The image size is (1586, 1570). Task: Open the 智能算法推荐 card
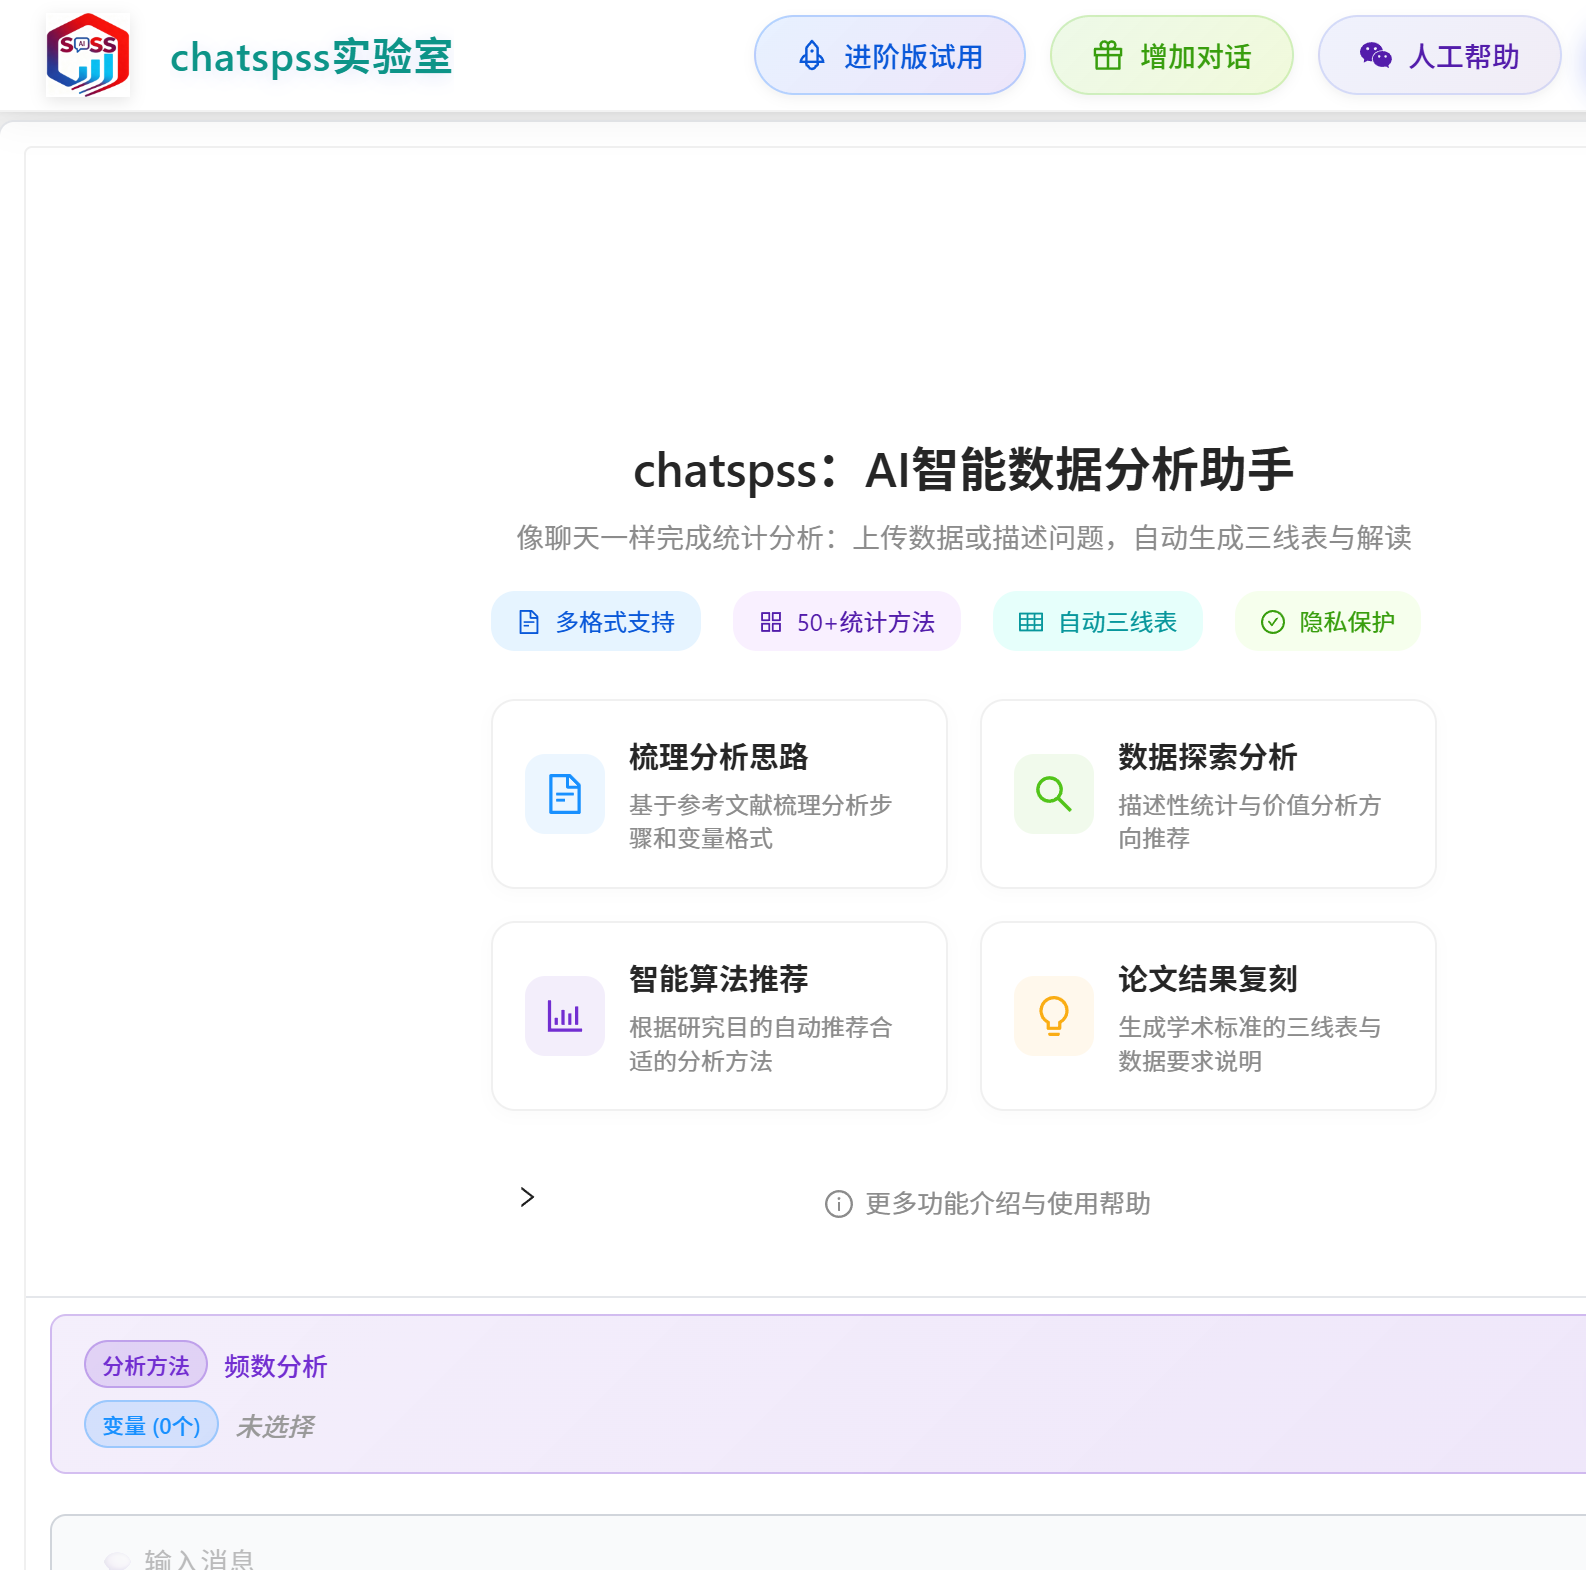(x=720, y=1016)
